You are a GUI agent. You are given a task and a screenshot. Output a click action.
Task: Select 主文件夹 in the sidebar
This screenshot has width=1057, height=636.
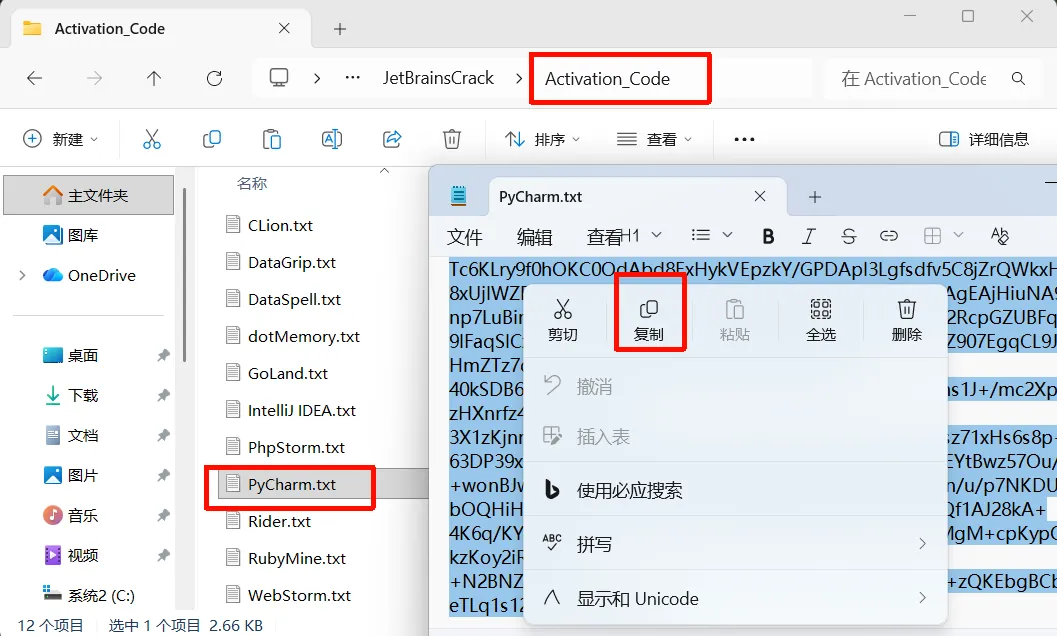tap(88, 196)
